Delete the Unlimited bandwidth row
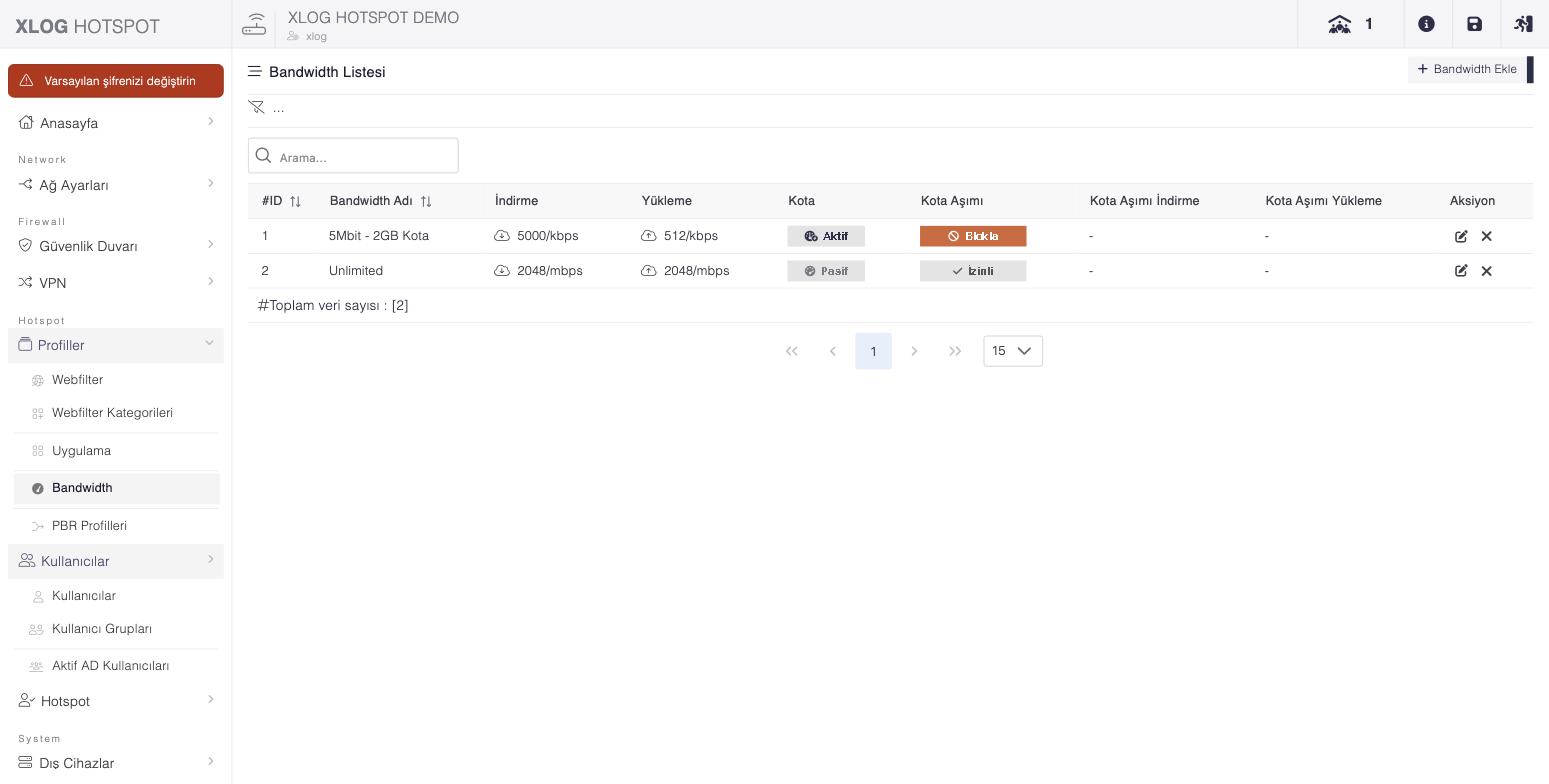Screen dimensions: 1549x784 (x=1486, y=271)
